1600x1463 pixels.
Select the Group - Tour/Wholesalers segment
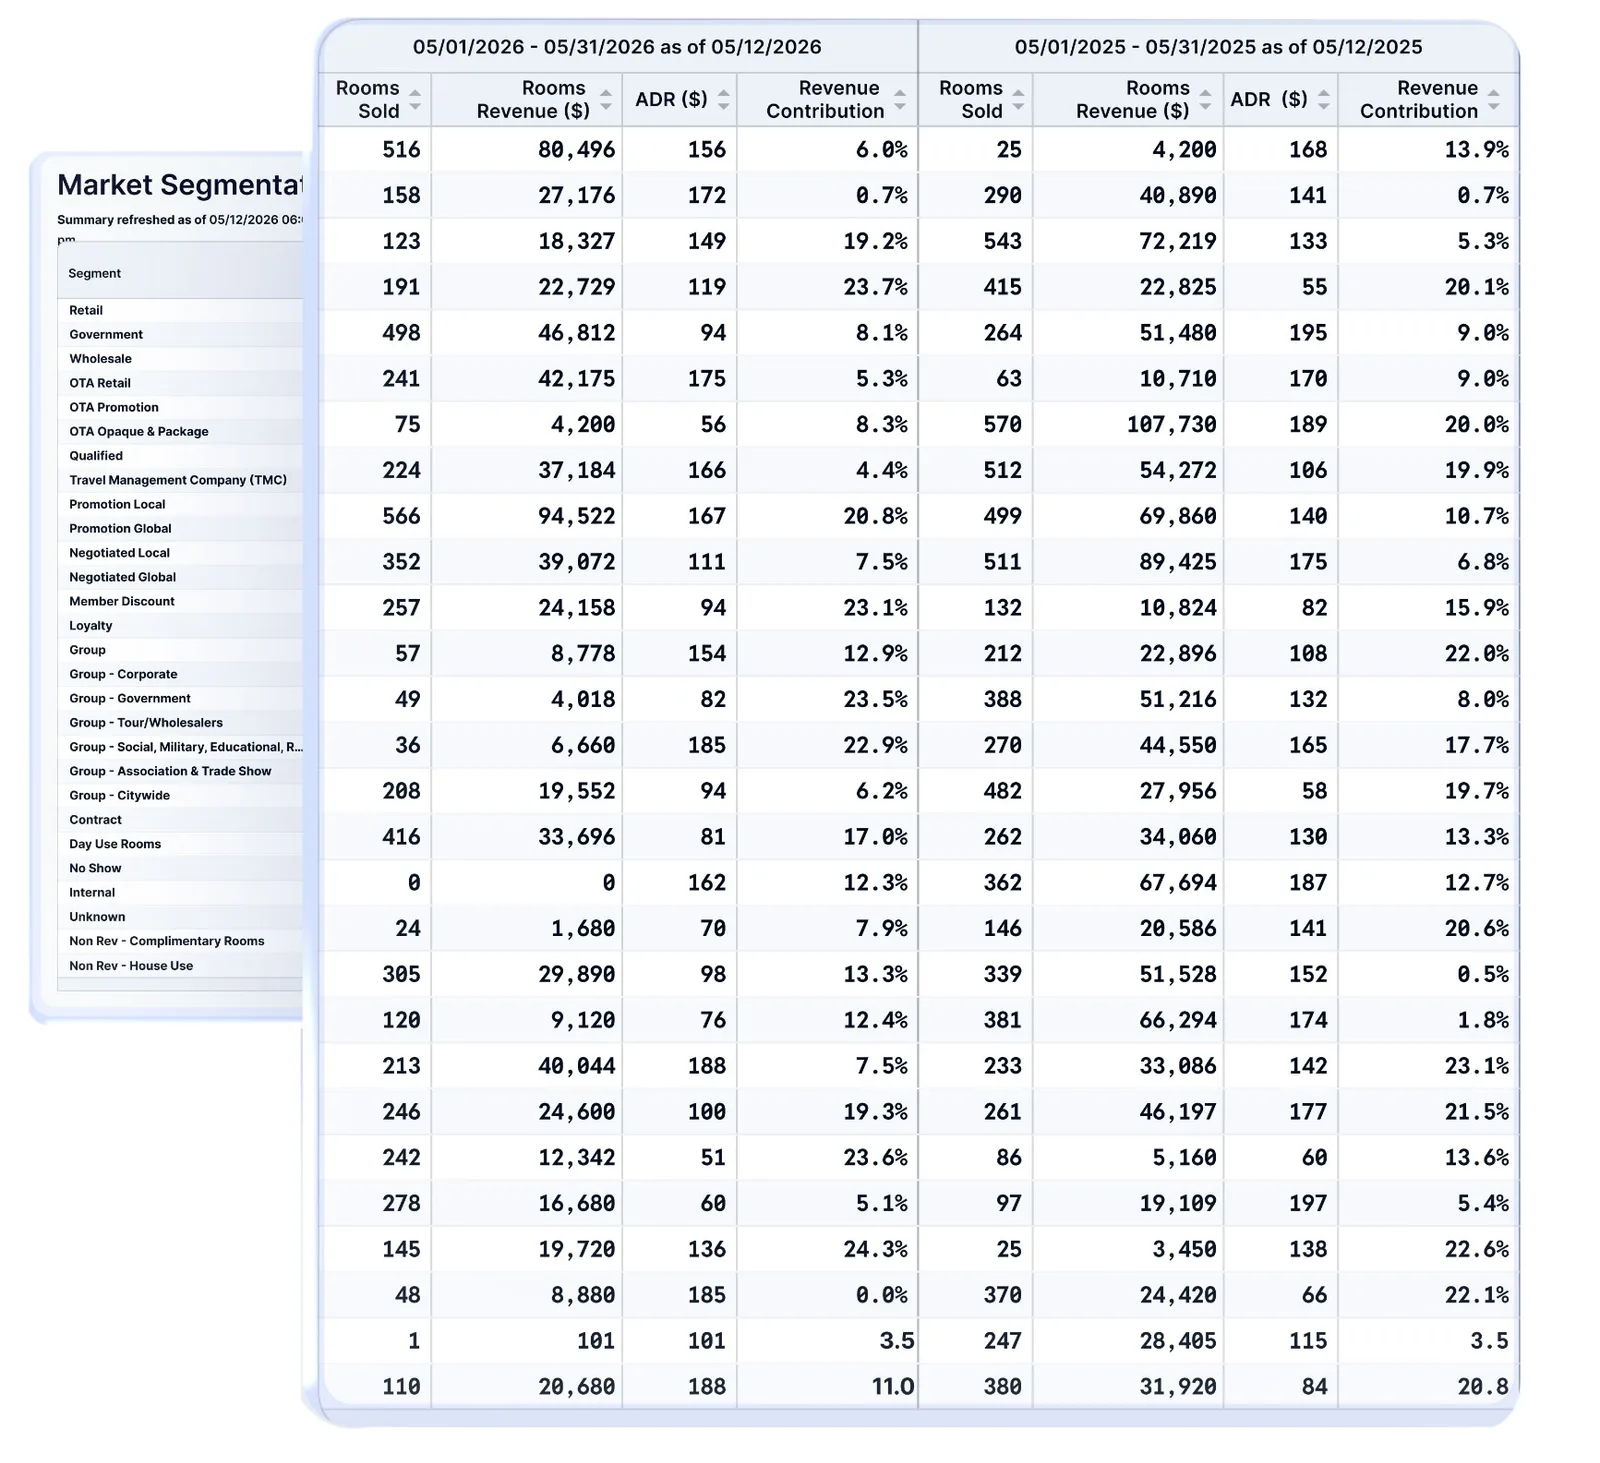pyautogui.click(x=180, y=723)
